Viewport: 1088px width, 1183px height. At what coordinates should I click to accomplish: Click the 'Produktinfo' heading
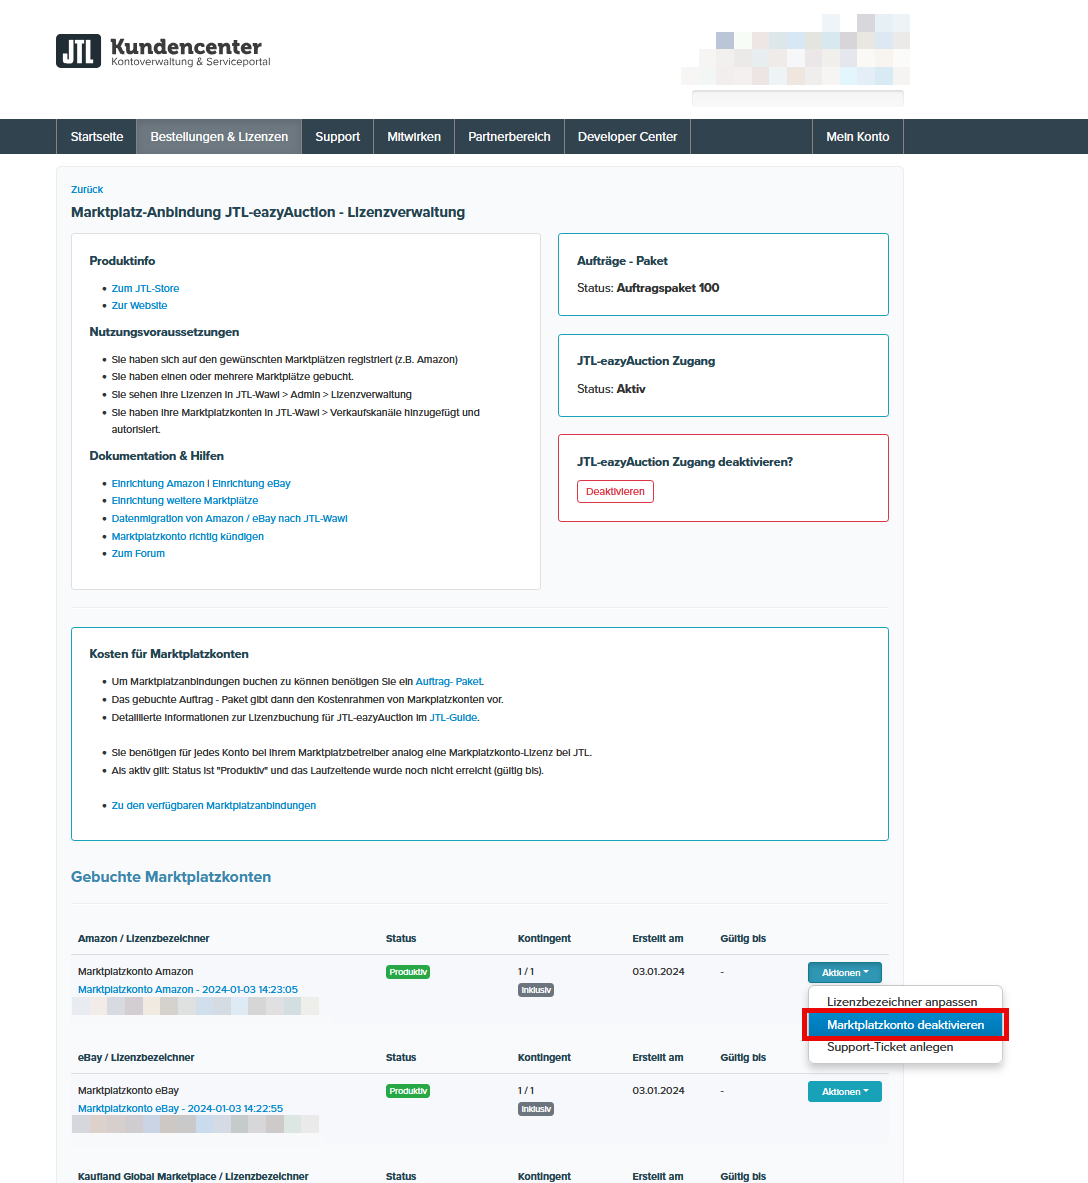(122, 260)
